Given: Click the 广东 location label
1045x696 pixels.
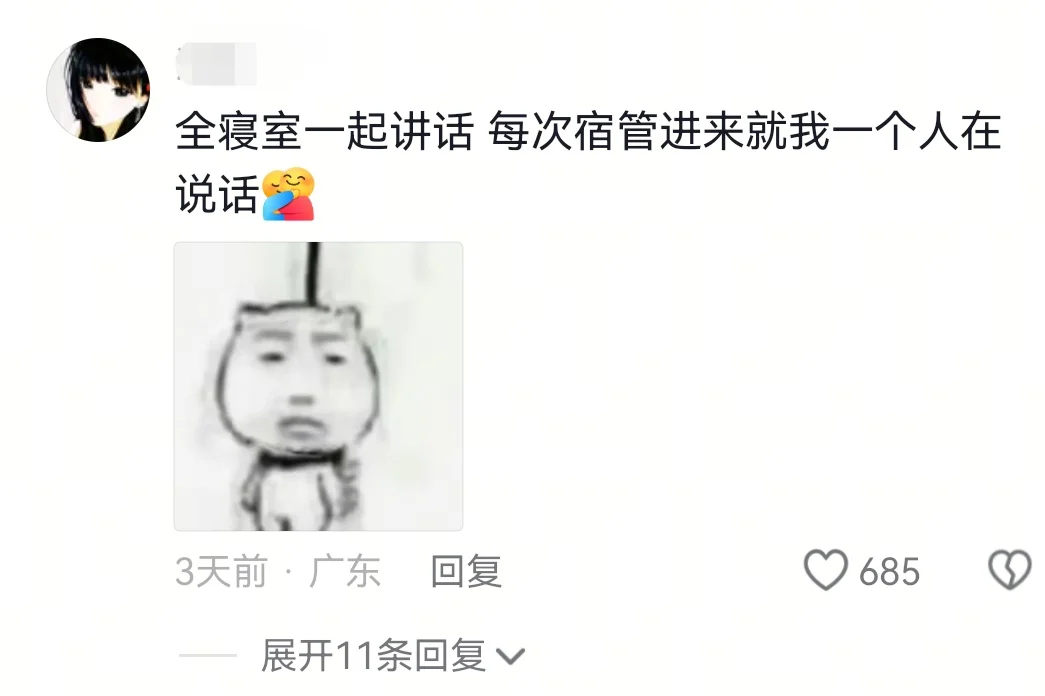Looking at the screenshot, I should tap(345, 572).
